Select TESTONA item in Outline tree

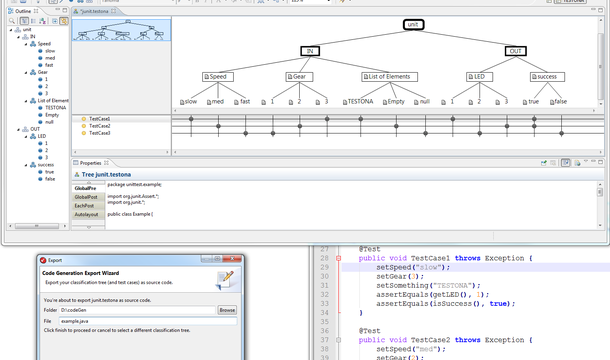56,108
